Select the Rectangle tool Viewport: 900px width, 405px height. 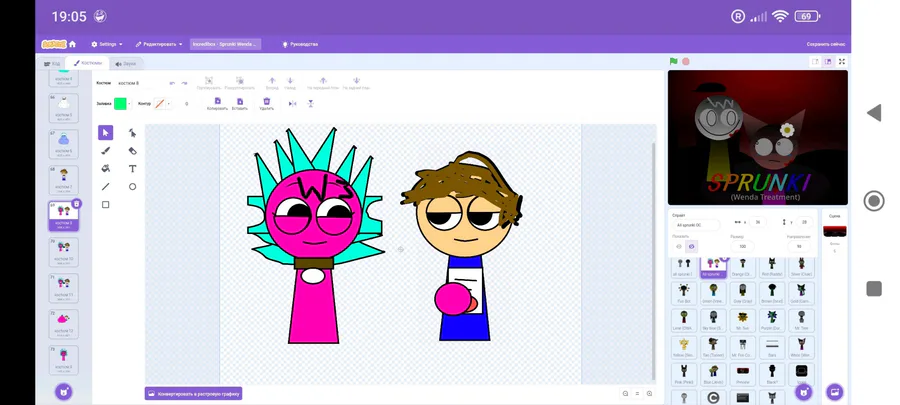coord(106,204)
